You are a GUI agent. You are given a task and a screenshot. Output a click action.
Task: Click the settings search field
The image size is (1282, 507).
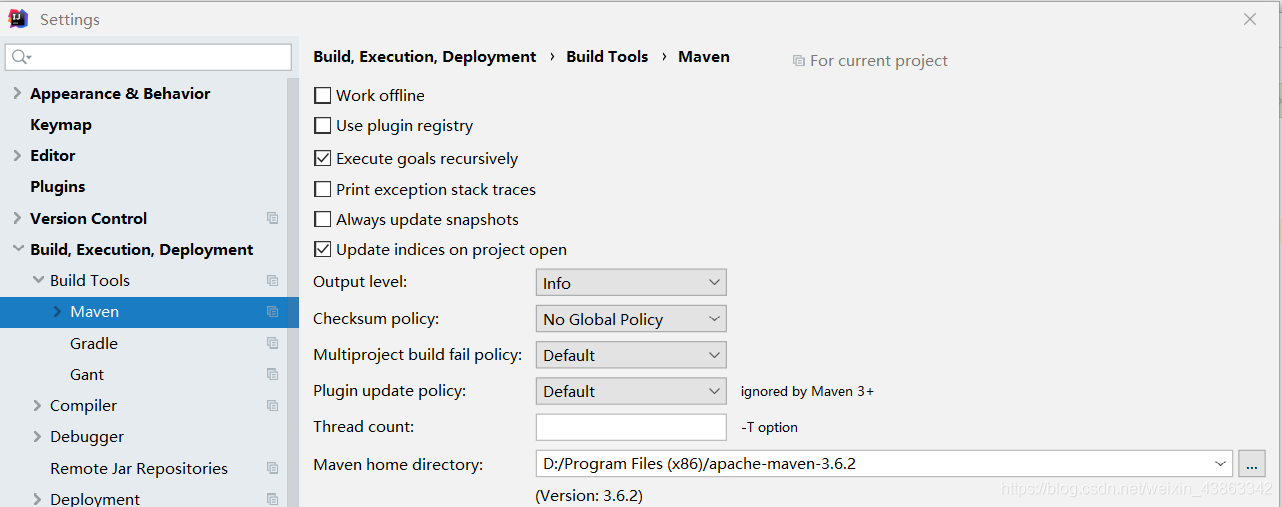148,57
